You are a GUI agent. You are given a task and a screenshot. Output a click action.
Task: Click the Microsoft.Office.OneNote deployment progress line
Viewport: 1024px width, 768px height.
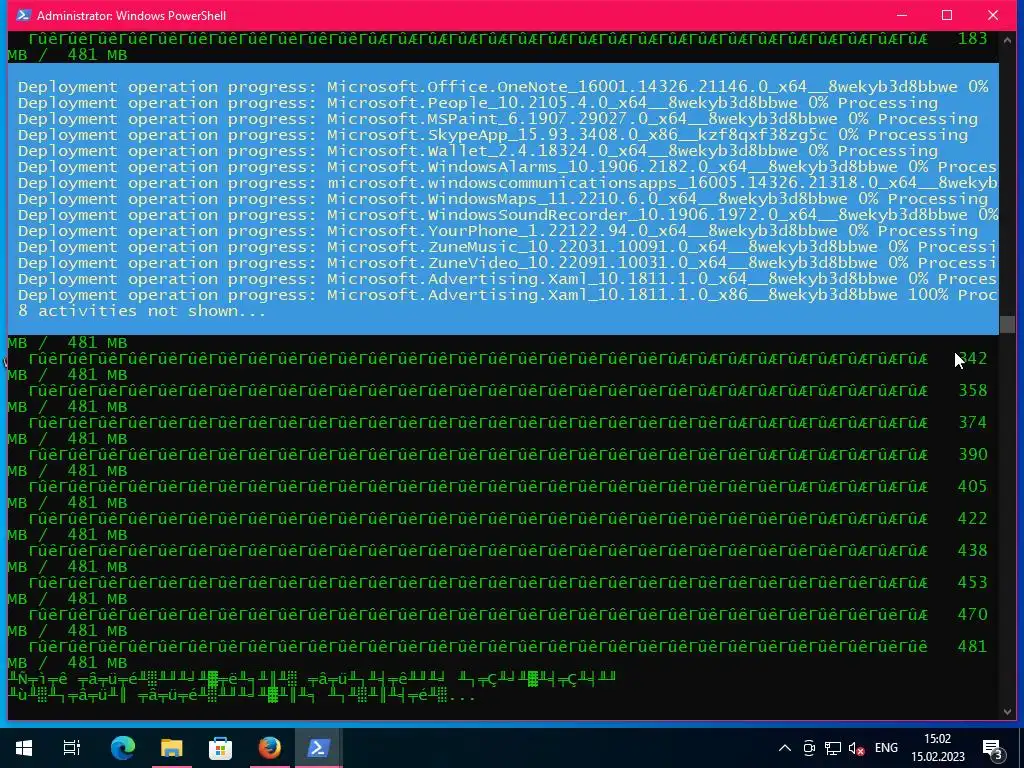click(x=503, y=87)
